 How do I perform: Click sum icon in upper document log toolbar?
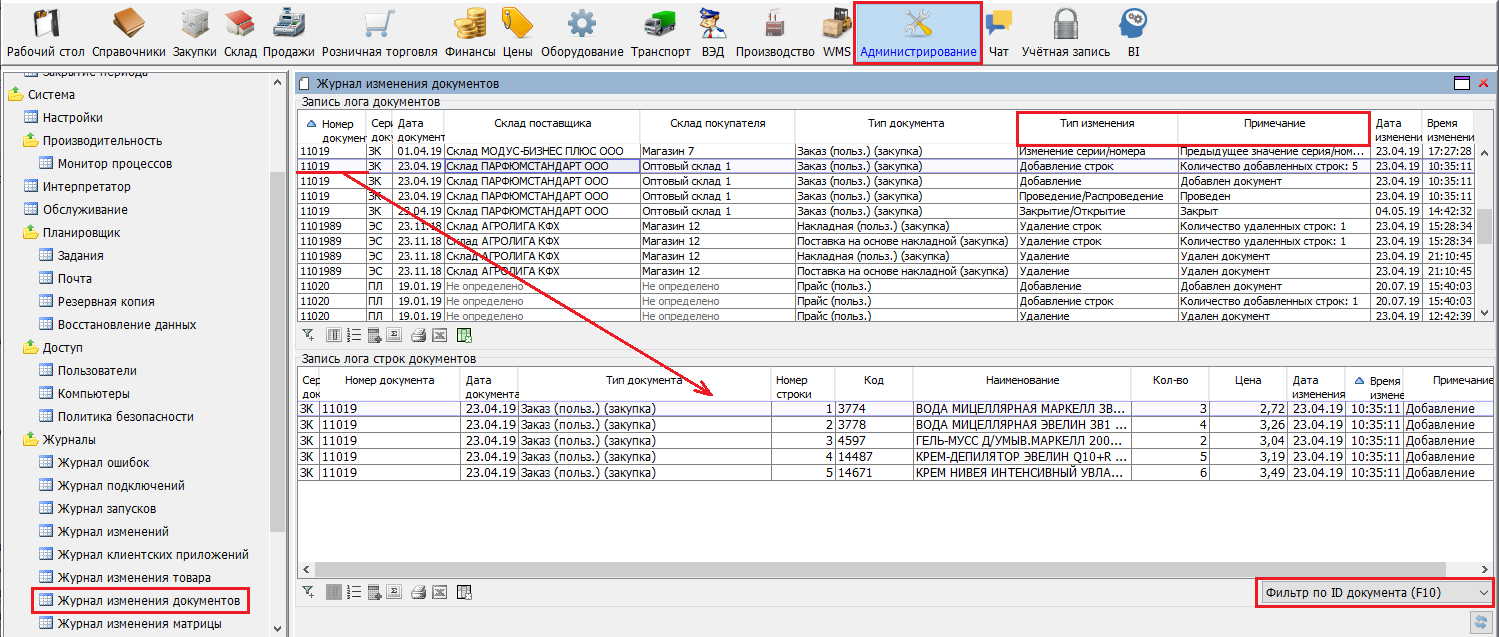pos(394,335)
